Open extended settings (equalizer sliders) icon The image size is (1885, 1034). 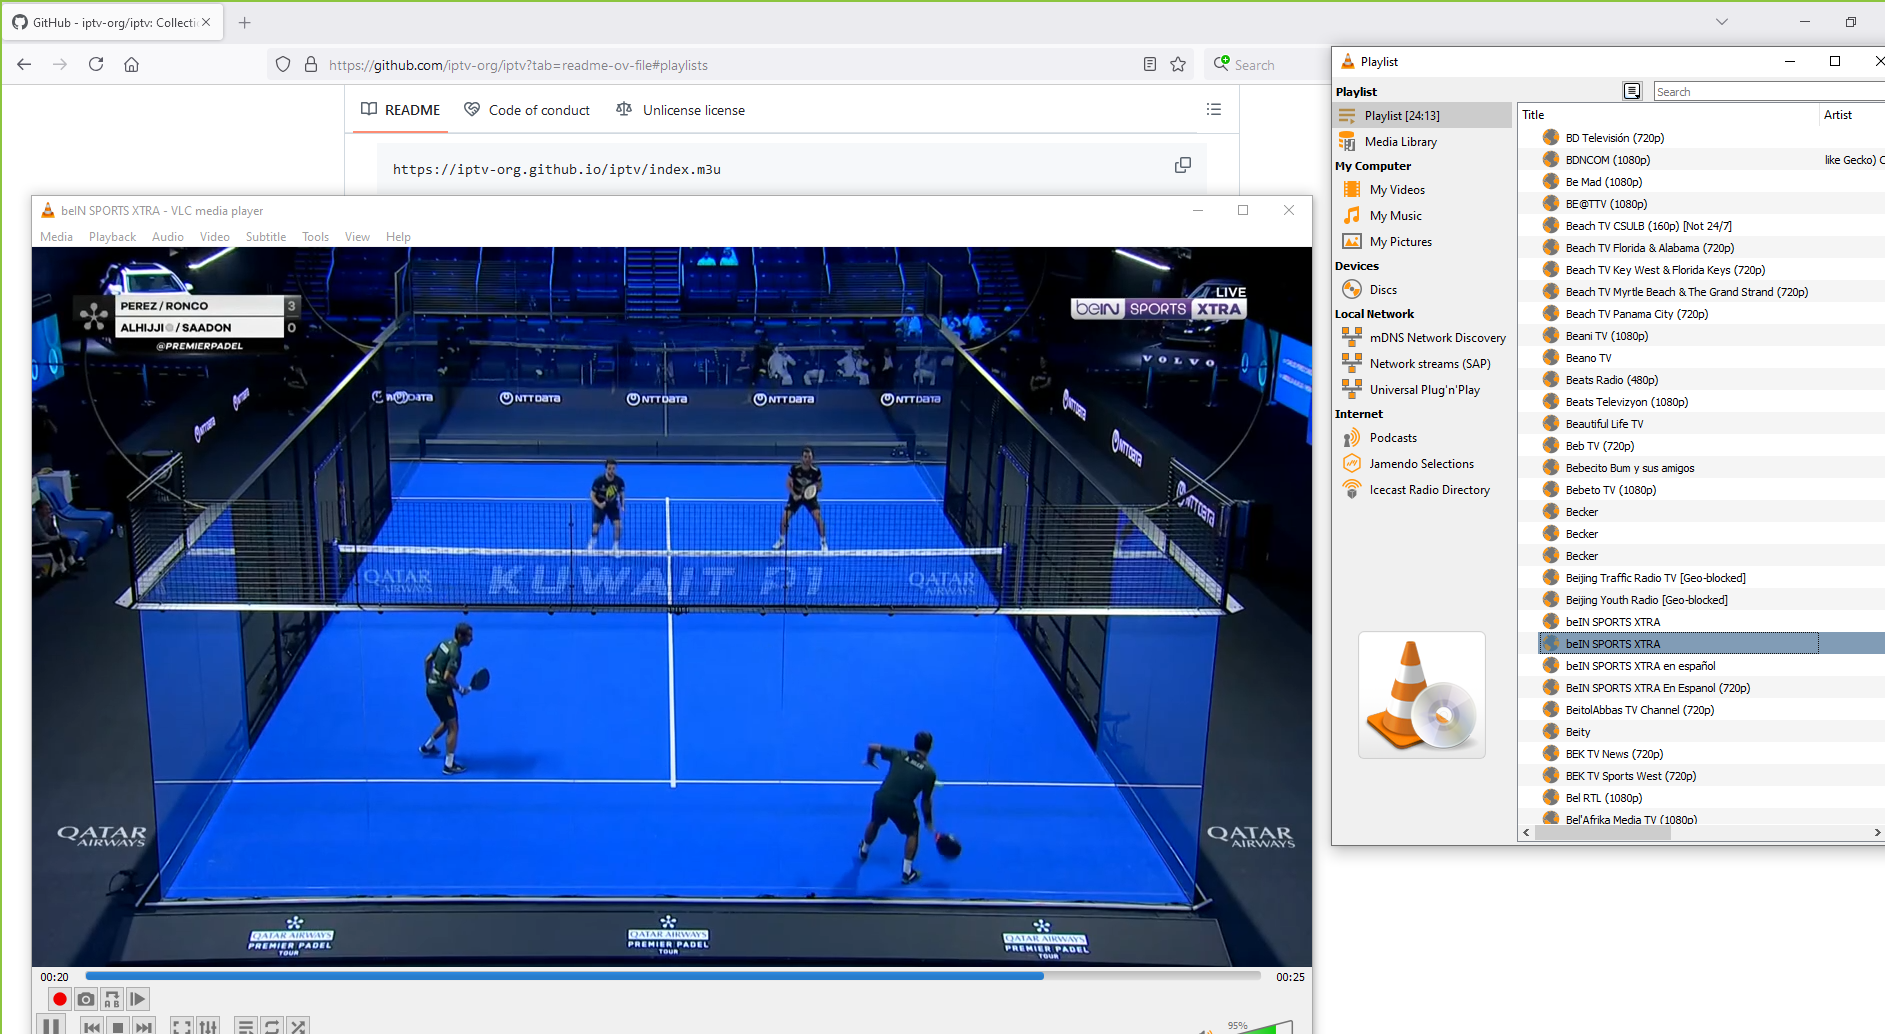tap(208, 1026)
